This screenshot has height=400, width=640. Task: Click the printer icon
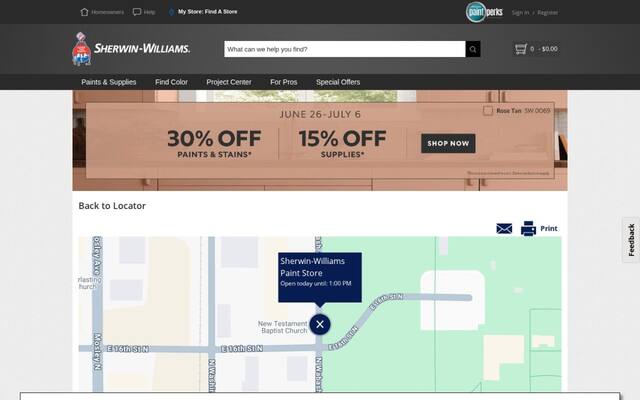[x=528, y=229]
